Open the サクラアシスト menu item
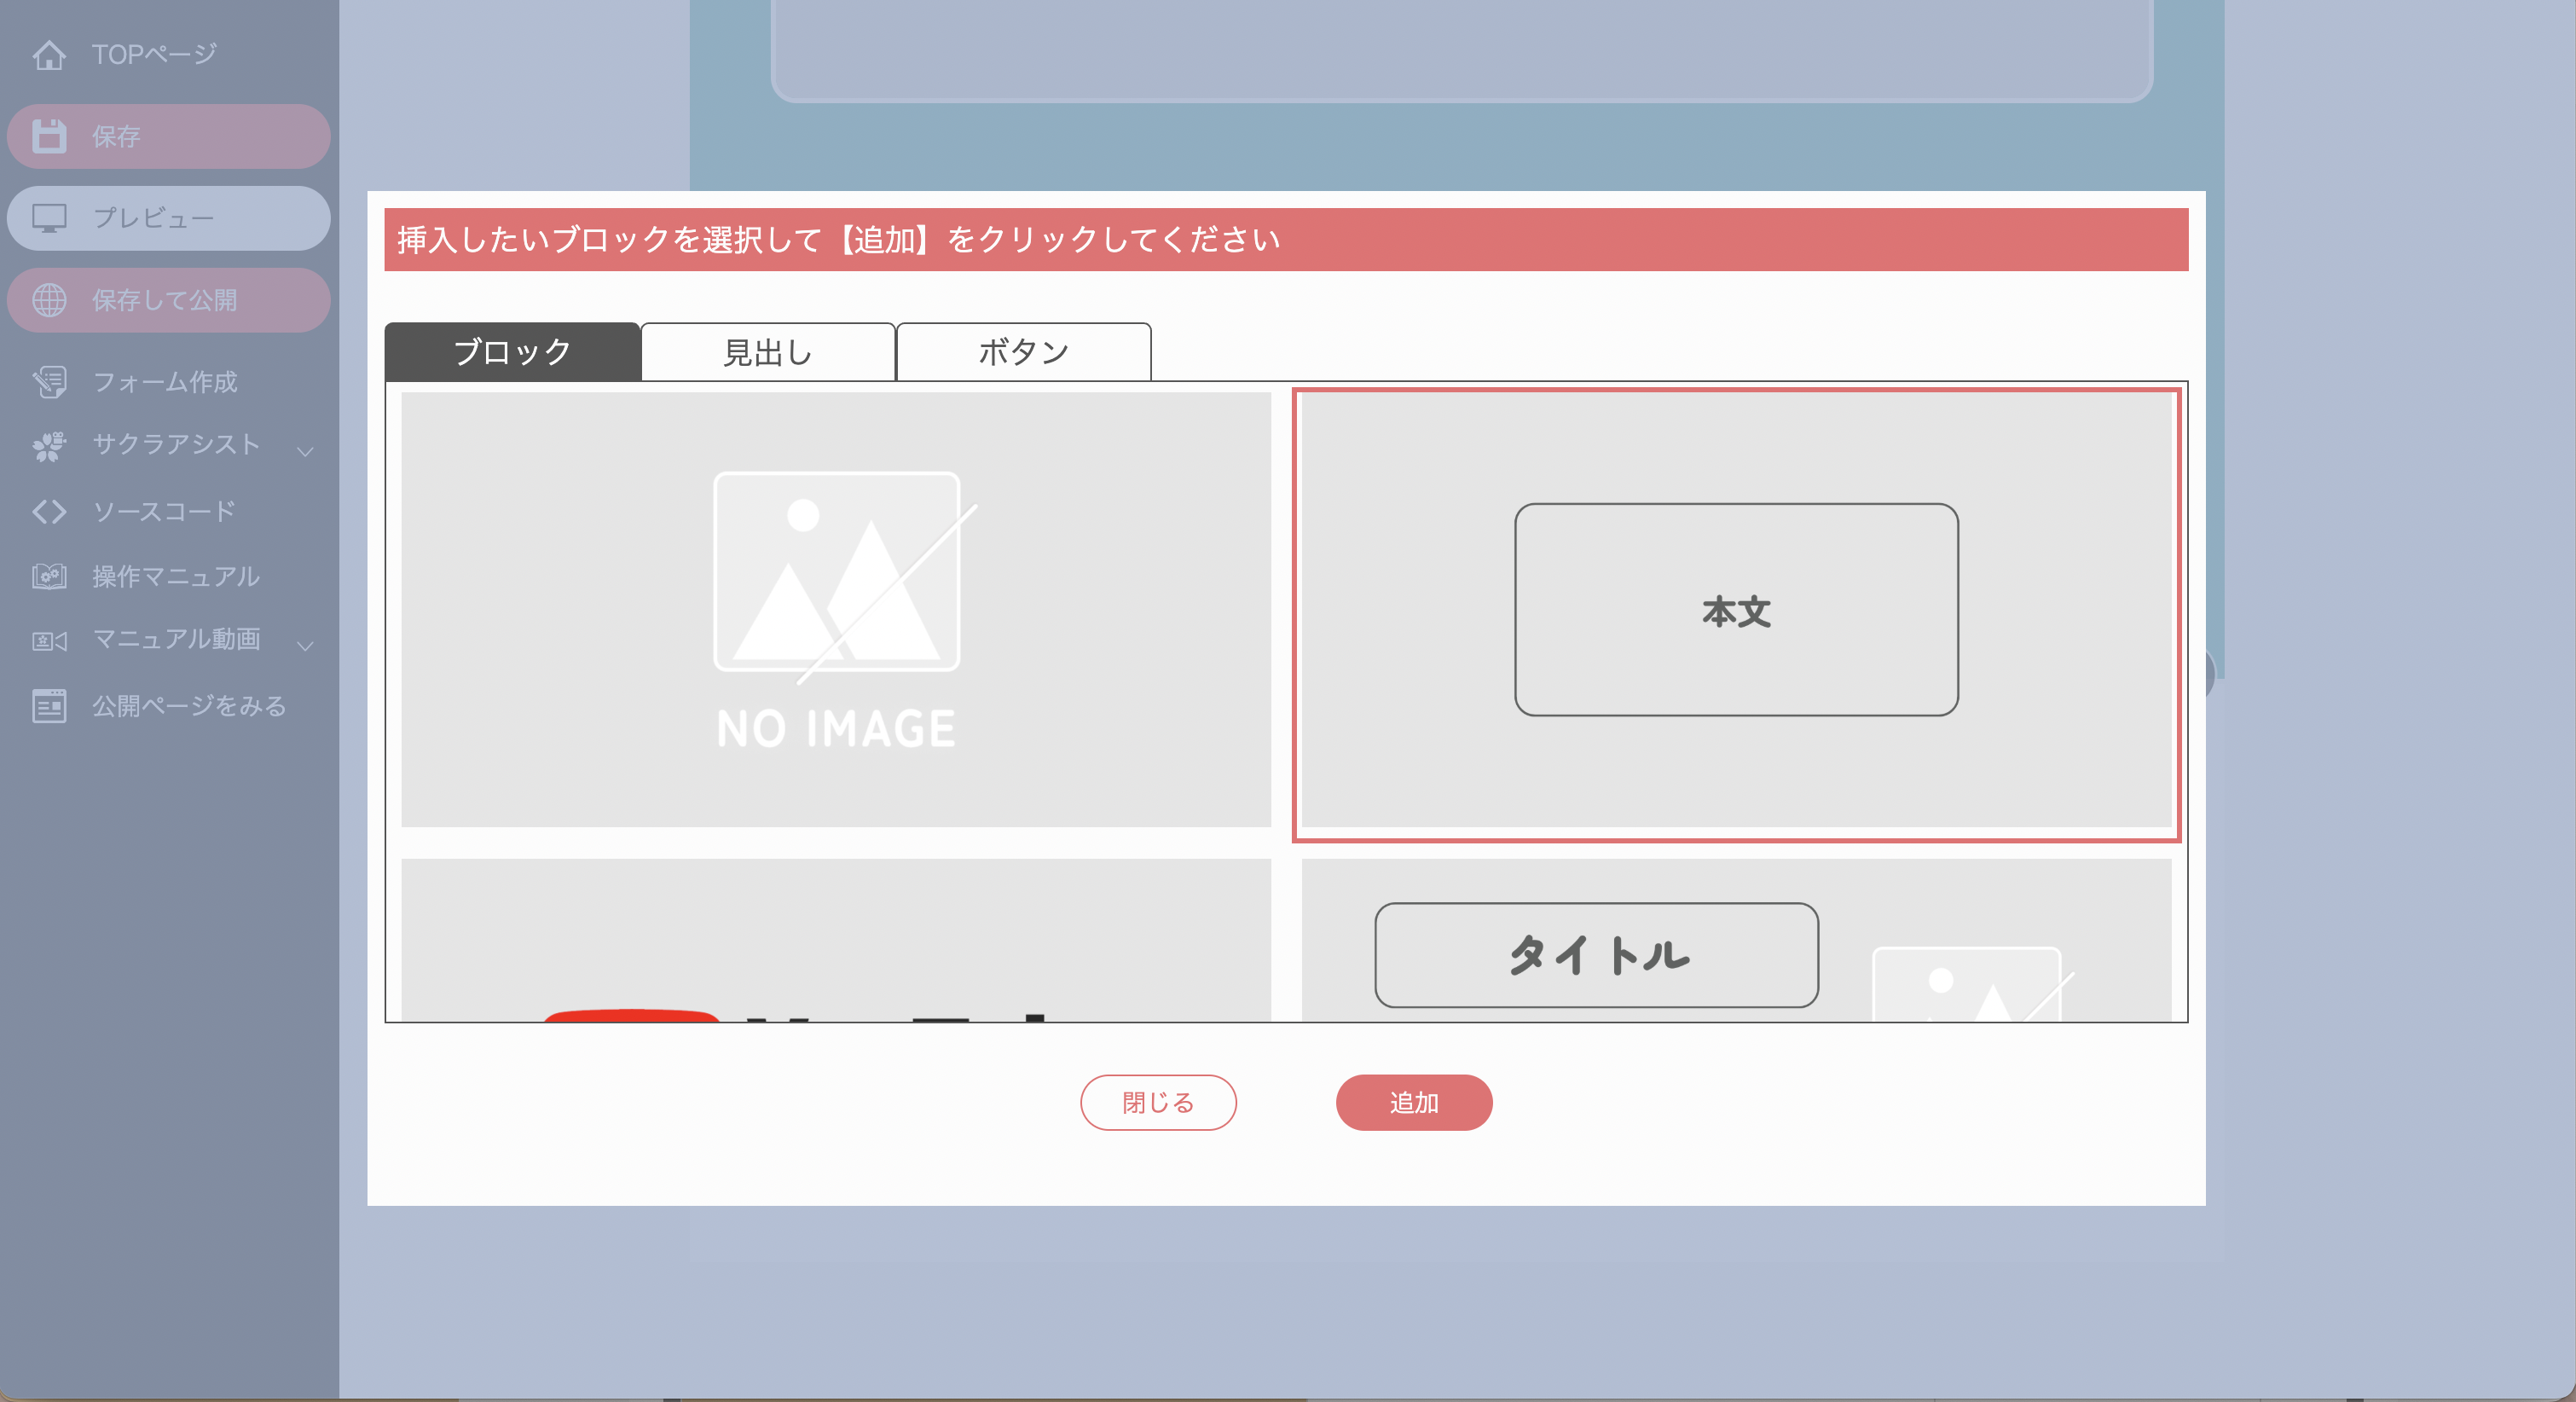Image resolution: width=2576 pixels, height=1402 pixels. click(x=176, y=444)
